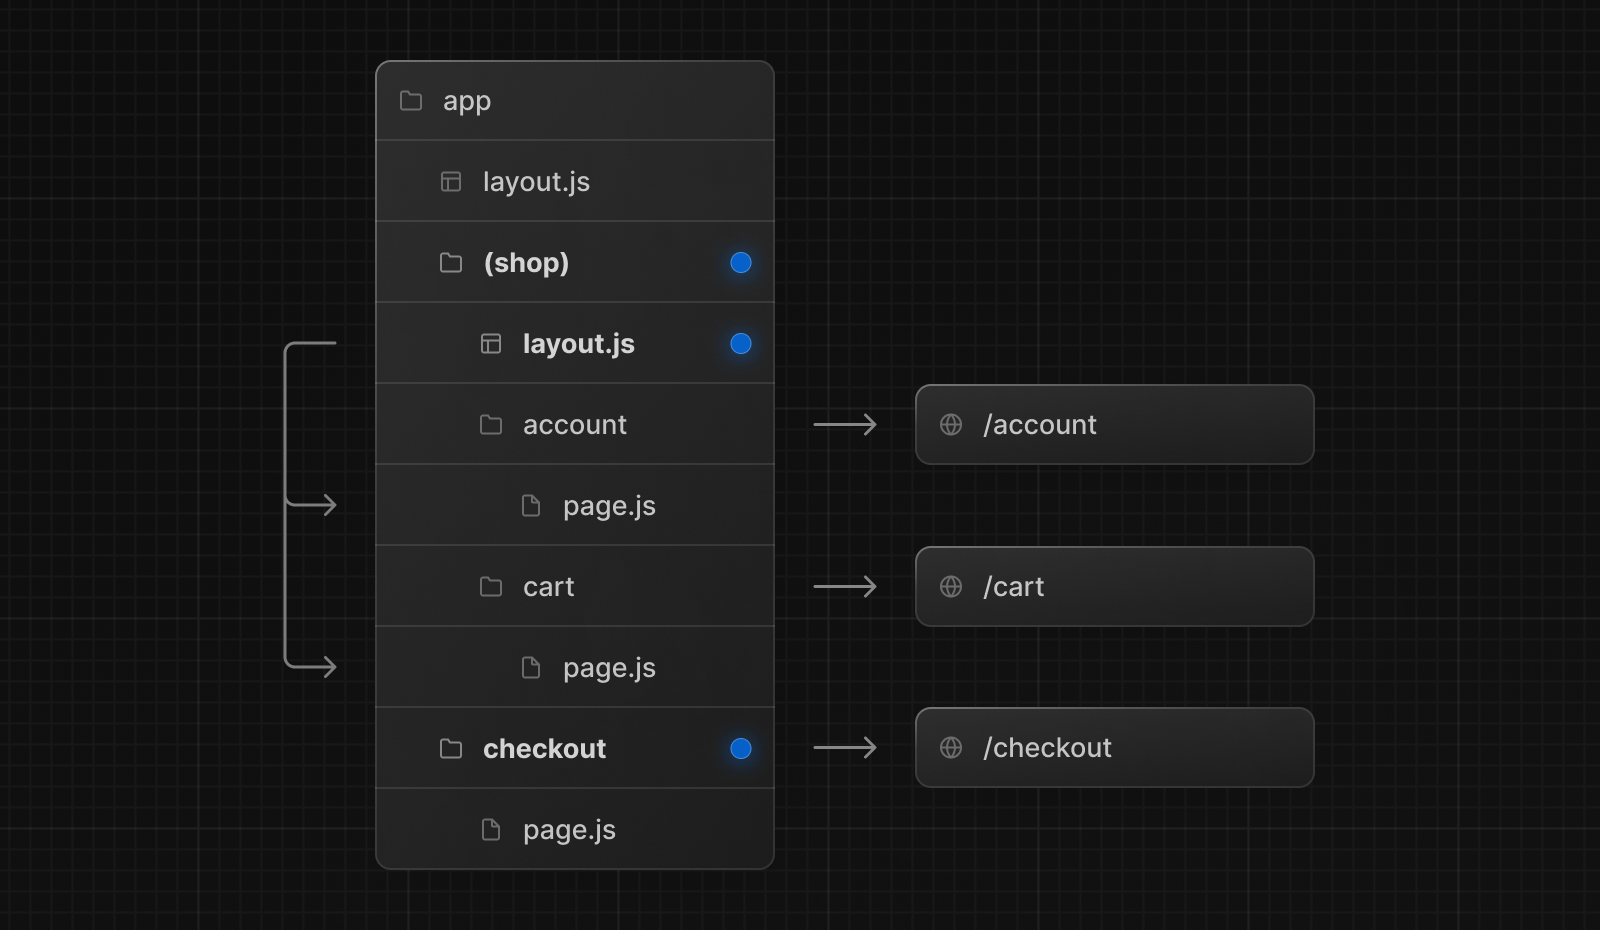Screen dimensions: 1600x930
Task: Click the file icon next to page.js under account
Action: pos(530,505)
